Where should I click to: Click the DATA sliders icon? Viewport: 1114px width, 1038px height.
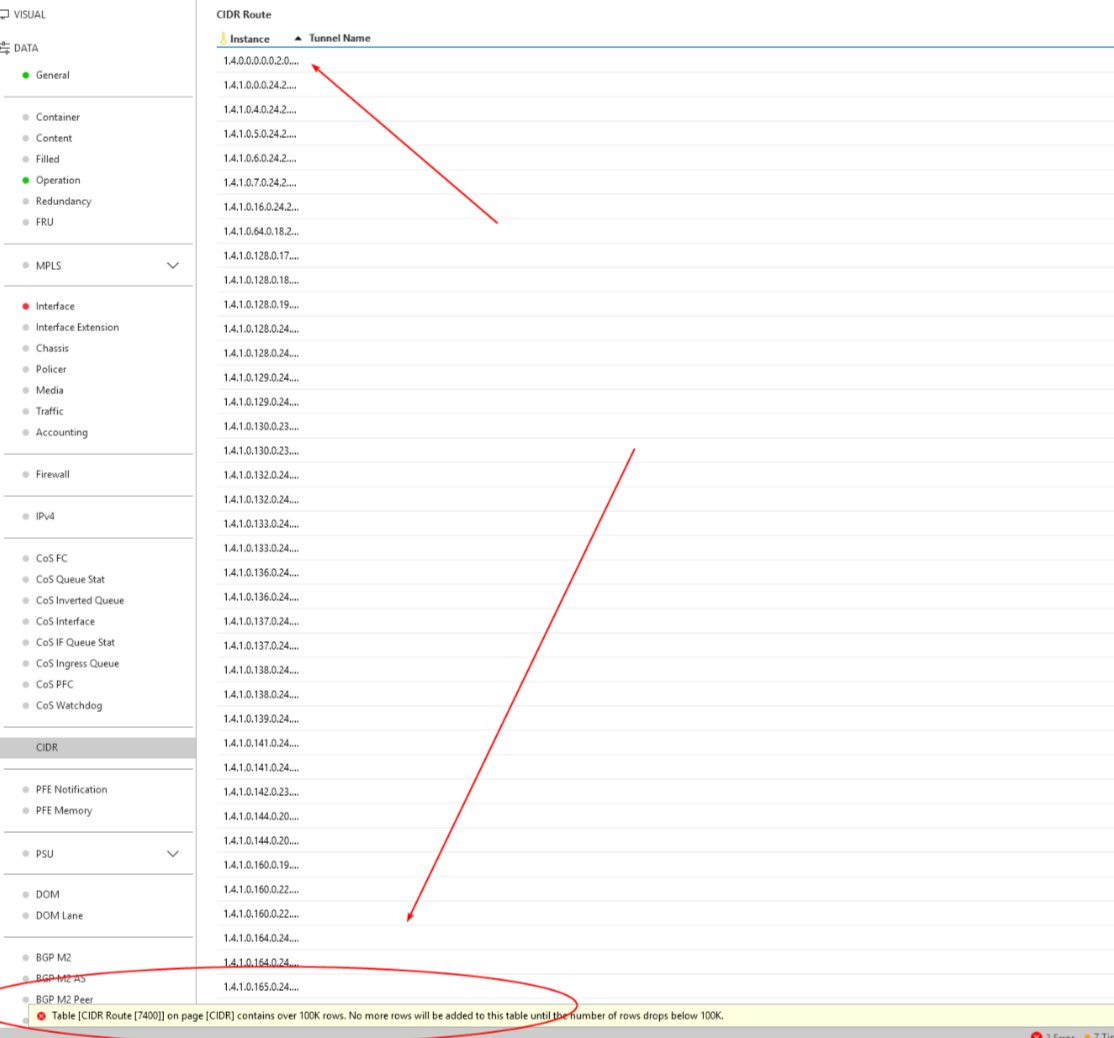click(5, 48)
